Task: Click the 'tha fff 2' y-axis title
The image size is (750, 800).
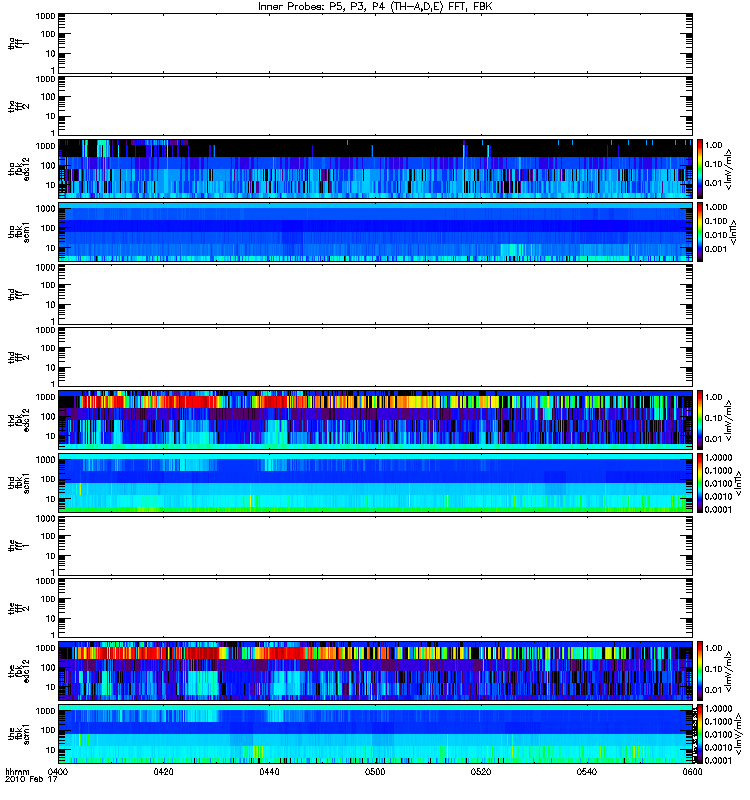Action: [19, 106]
